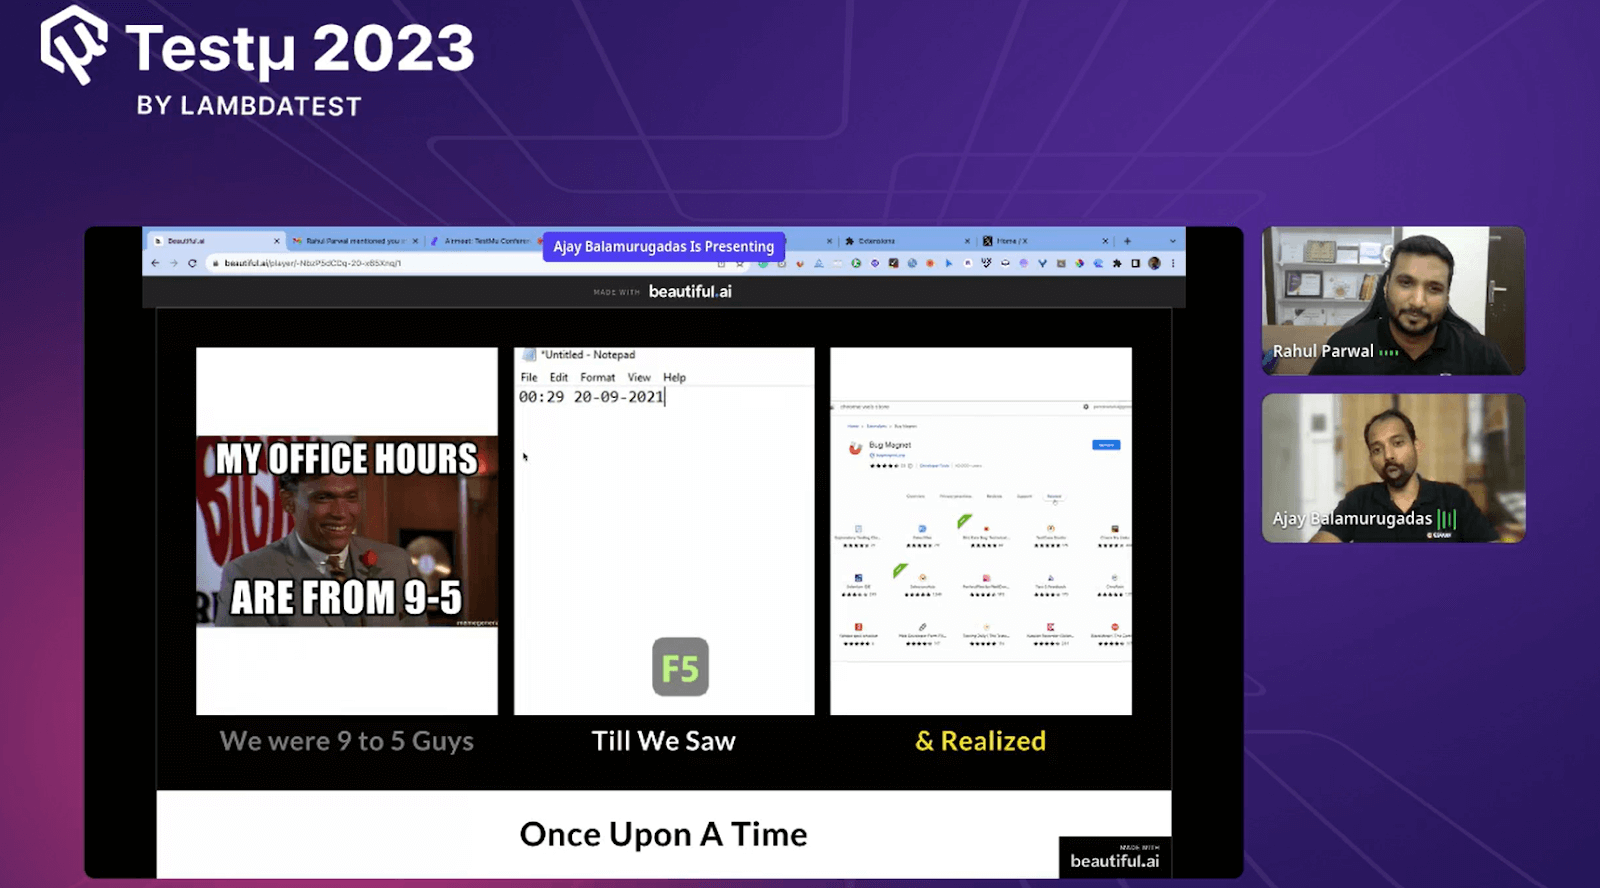The height and width of the screenshot is (888, 1600).
Task: Select Ajay Balamurugadas's video tile
Action: click(1394, 468)
